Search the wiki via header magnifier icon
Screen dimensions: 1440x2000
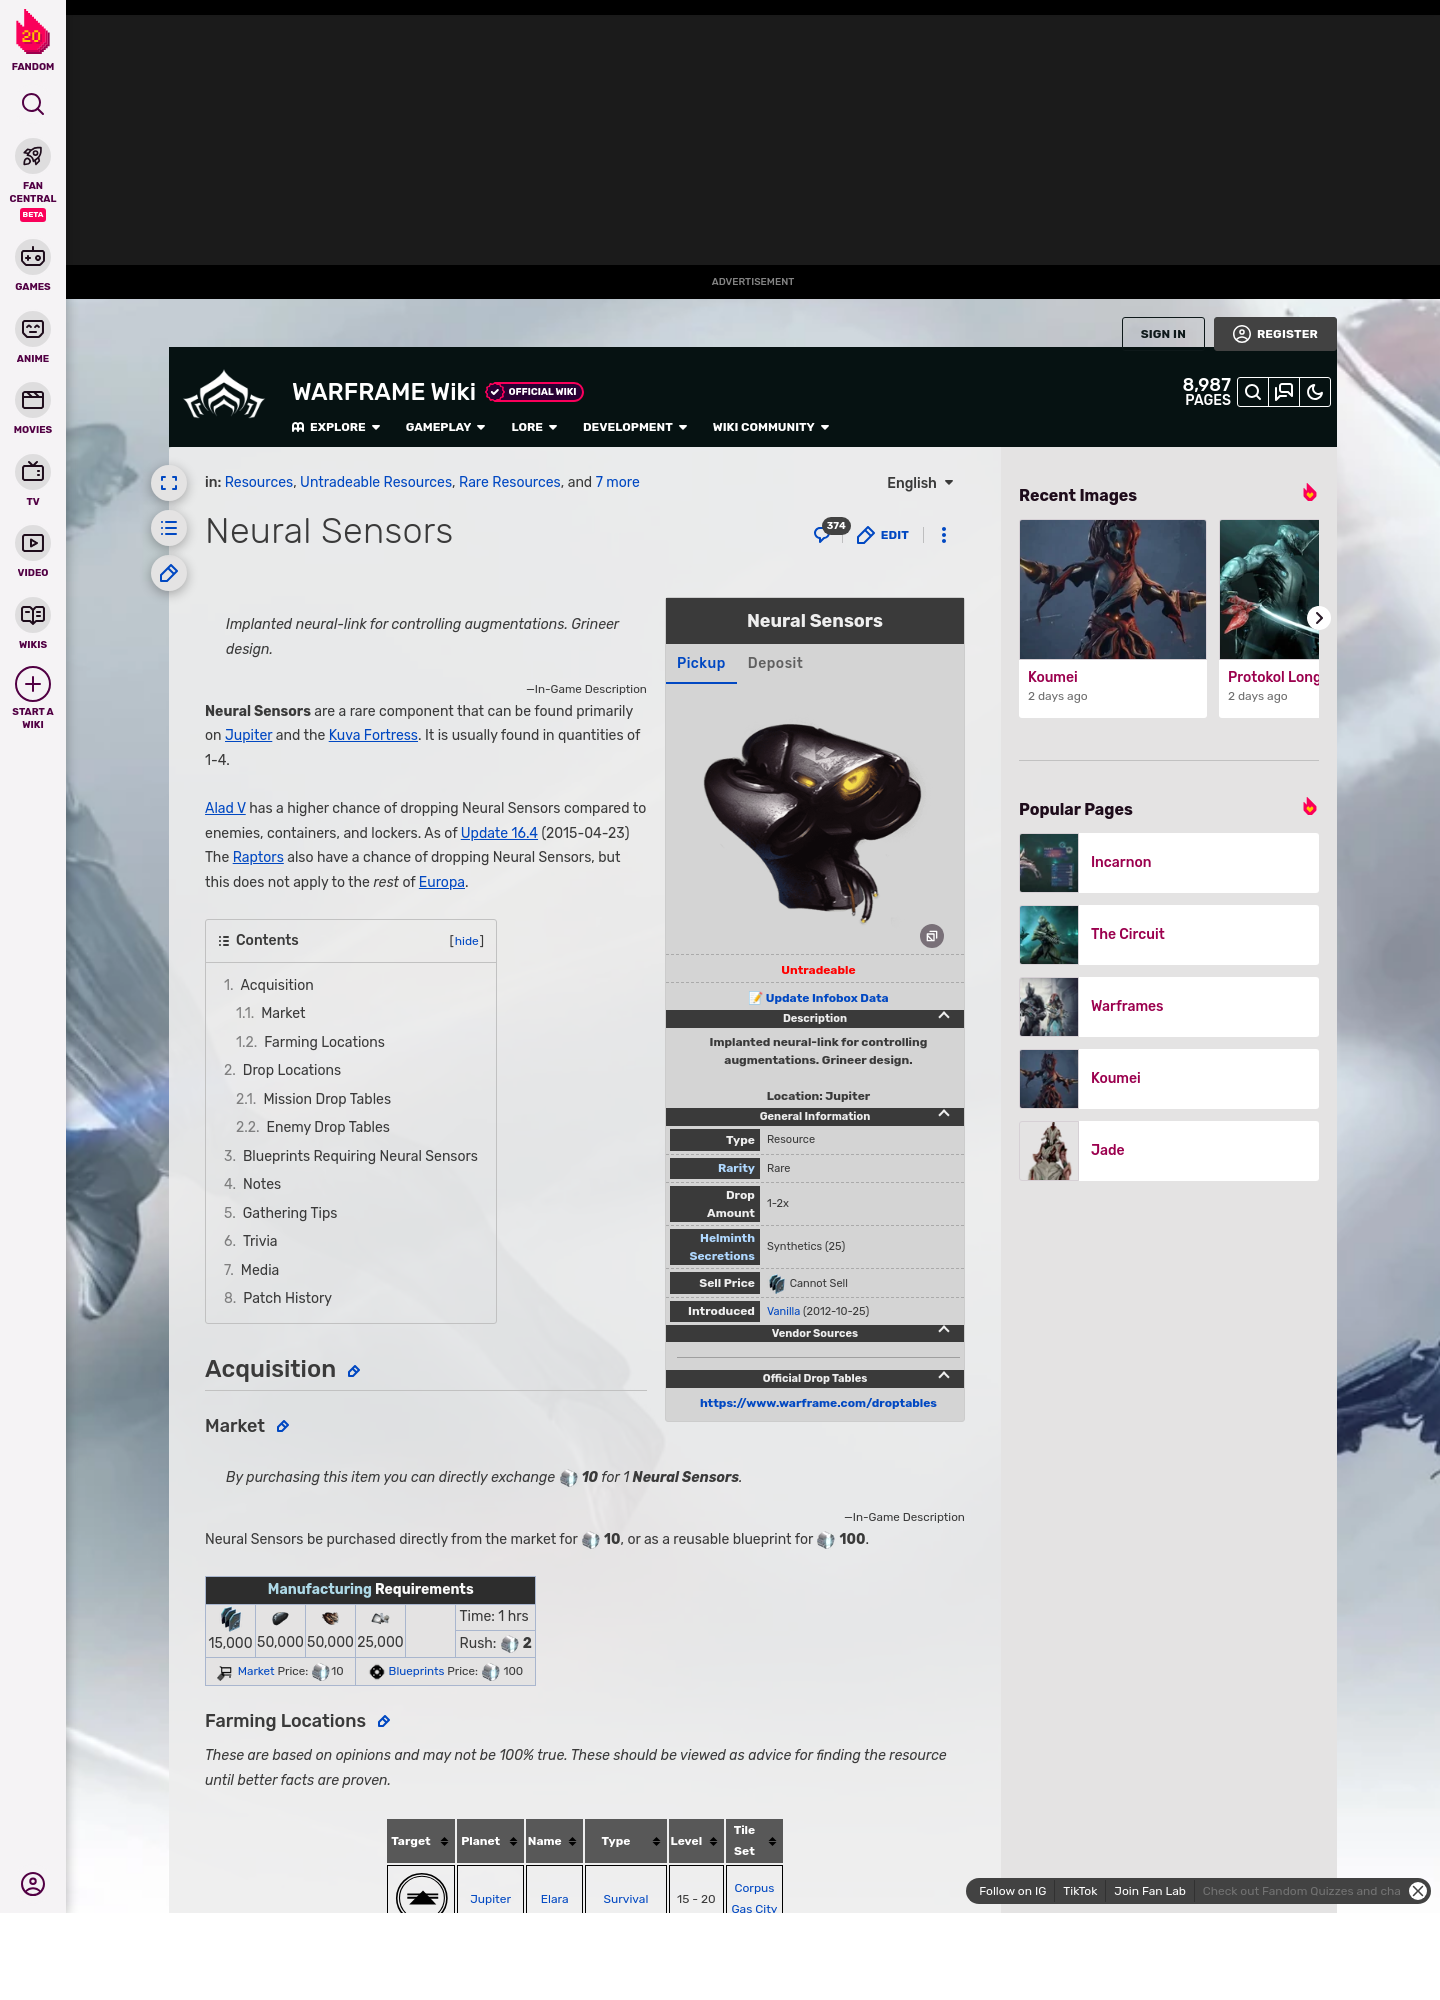coord(1253,392)
